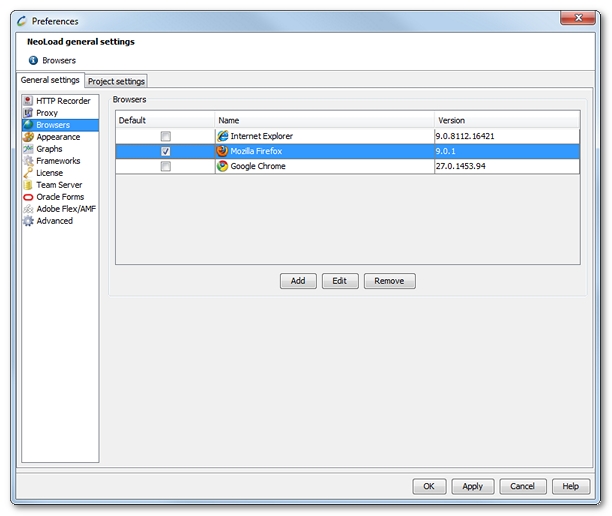Select the Proxy settings icon

[28, 113]
